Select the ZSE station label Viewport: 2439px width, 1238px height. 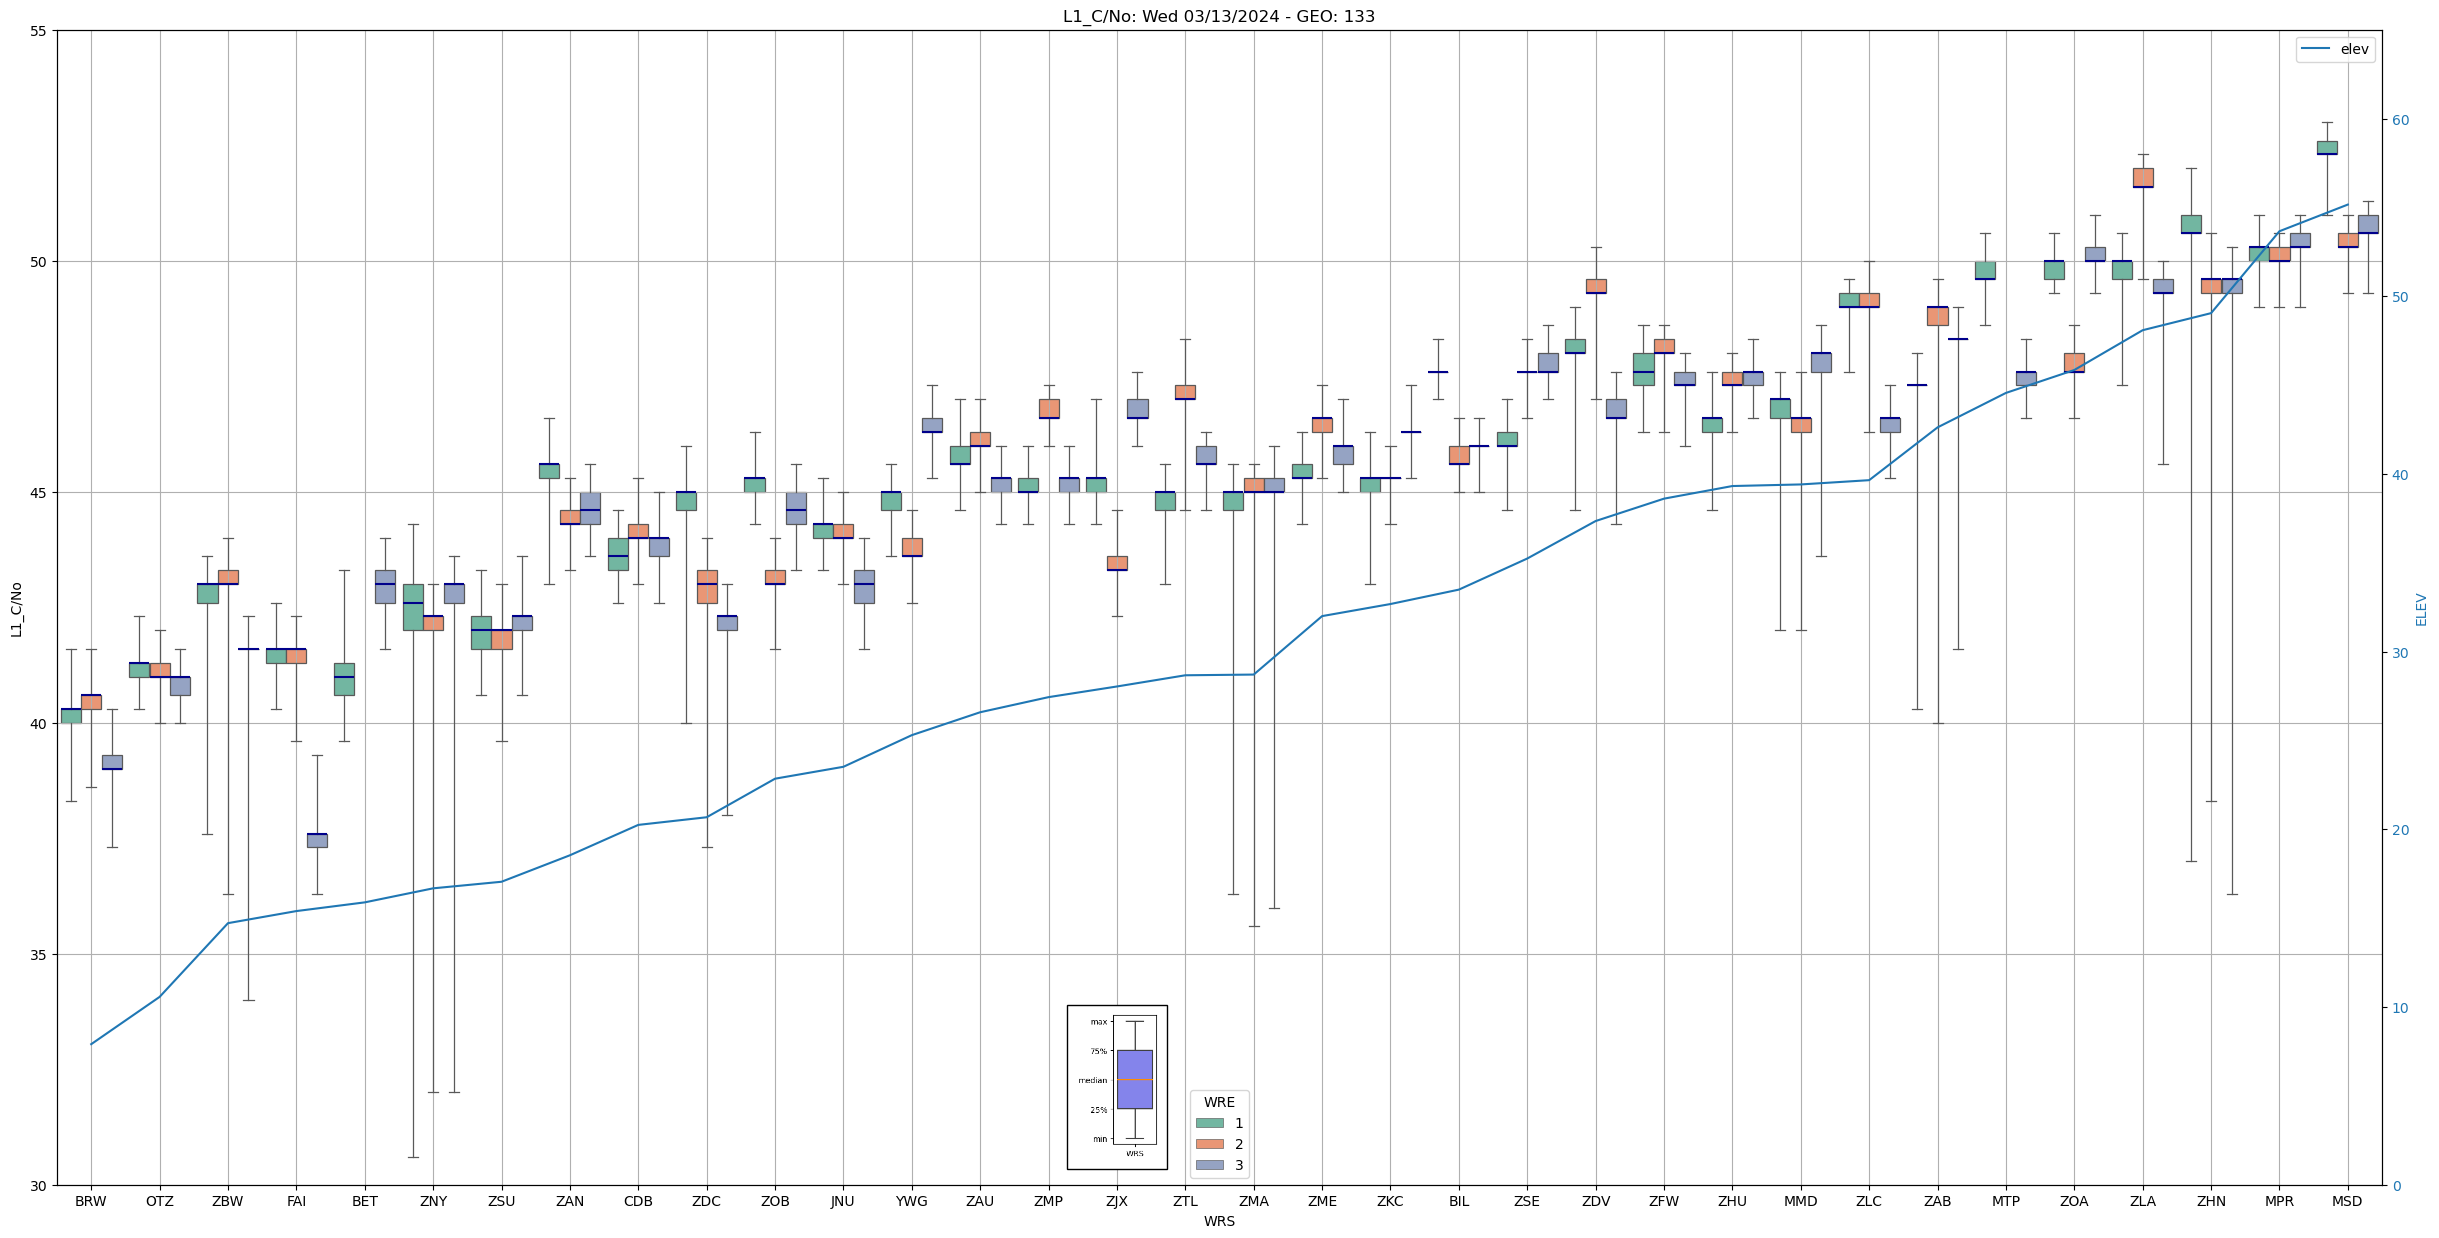(x=1527, y=1202)
